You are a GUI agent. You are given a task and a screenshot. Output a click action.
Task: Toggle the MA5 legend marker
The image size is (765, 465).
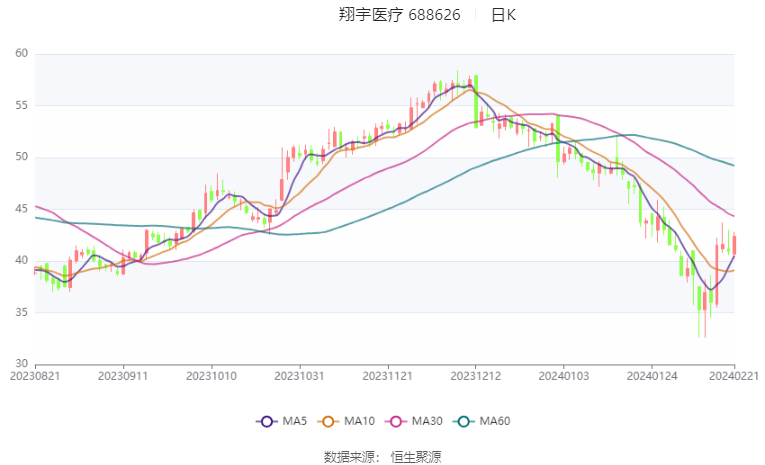pos(266,422)
